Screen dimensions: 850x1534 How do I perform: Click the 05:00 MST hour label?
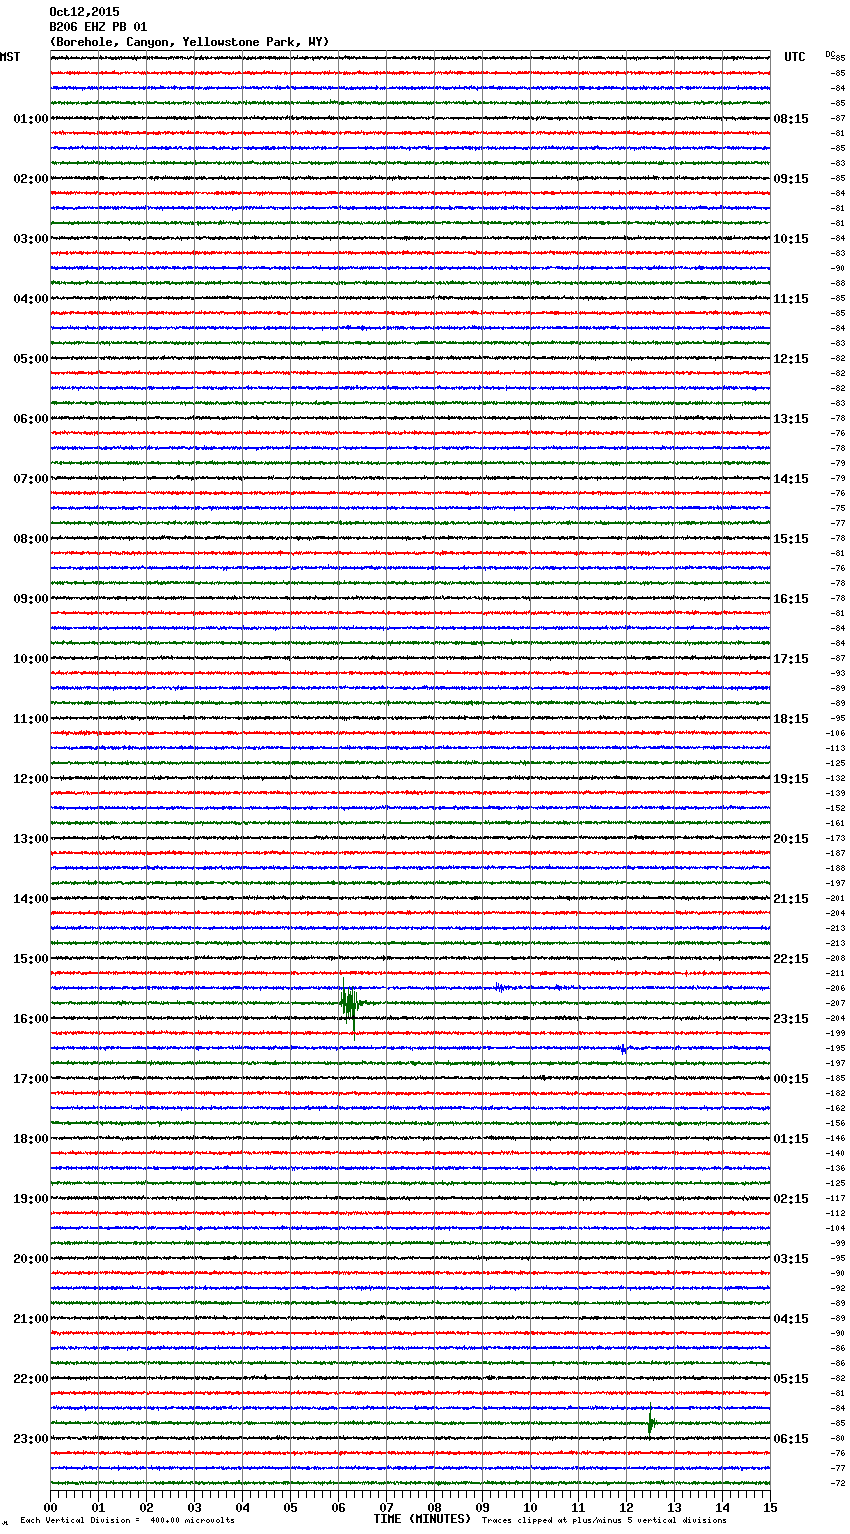click(31, 359)
